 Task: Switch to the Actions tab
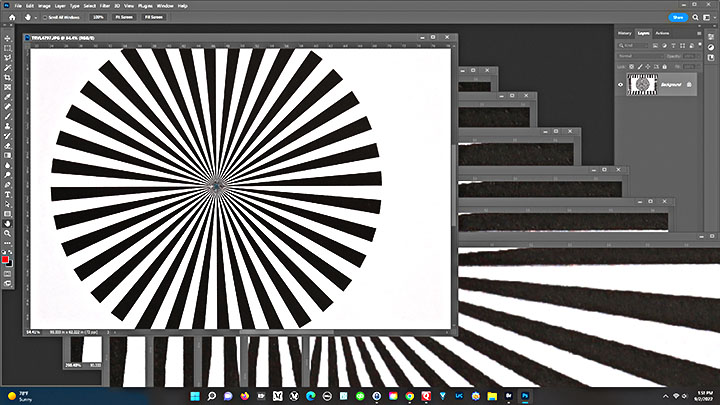point(662,33)
